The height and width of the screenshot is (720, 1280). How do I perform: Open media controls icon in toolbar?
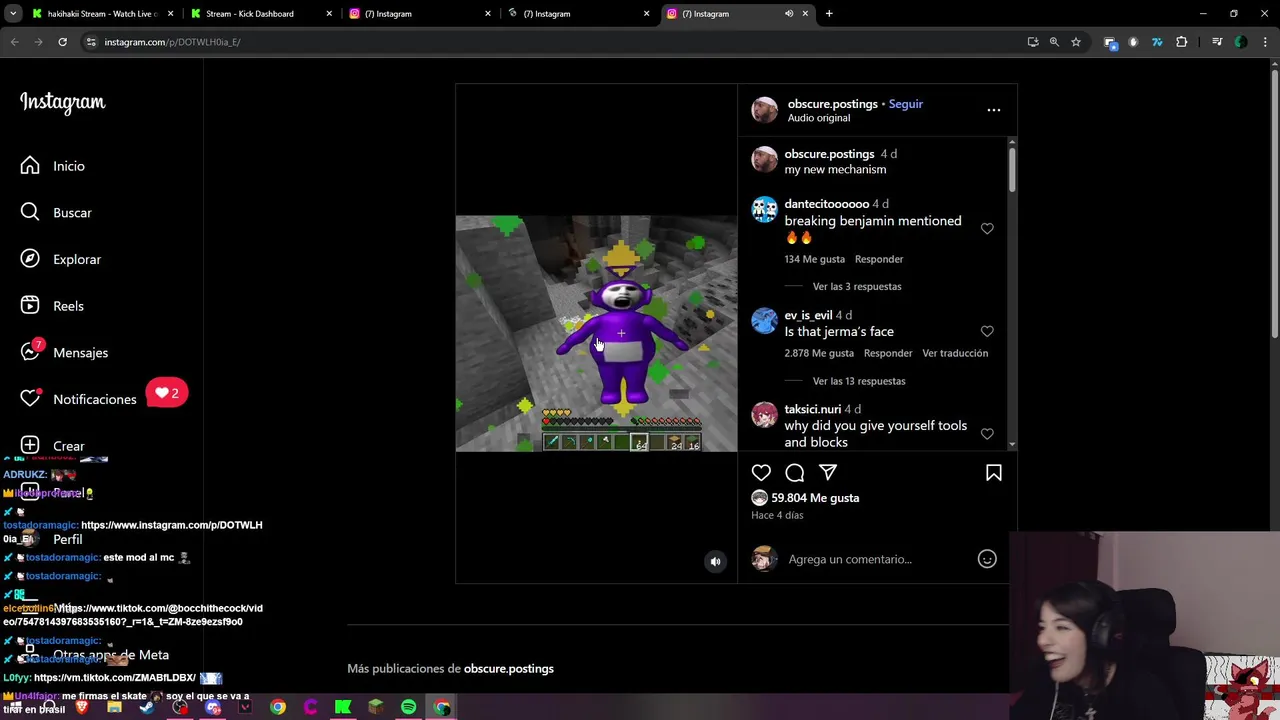tap(1217, 42)
